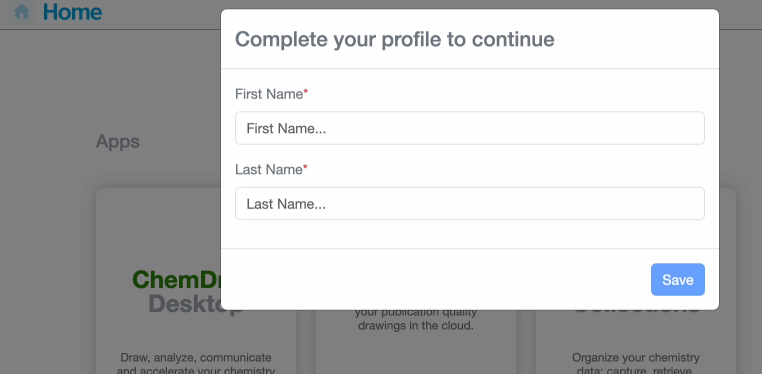Click the First Name field label
Viewport: 762px width, 374px height.
click(269, 94)
